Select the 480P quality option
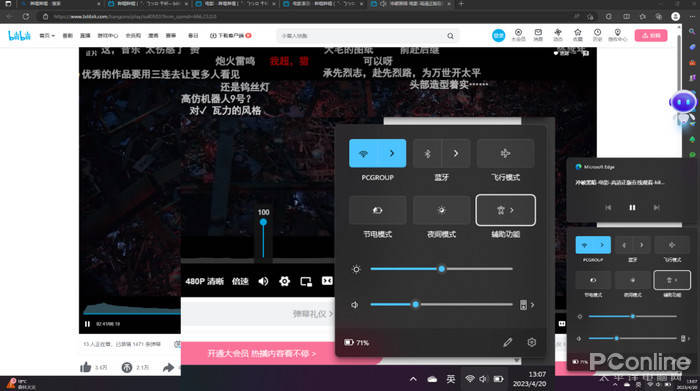The image size is (700, 391). coord(204,281)
